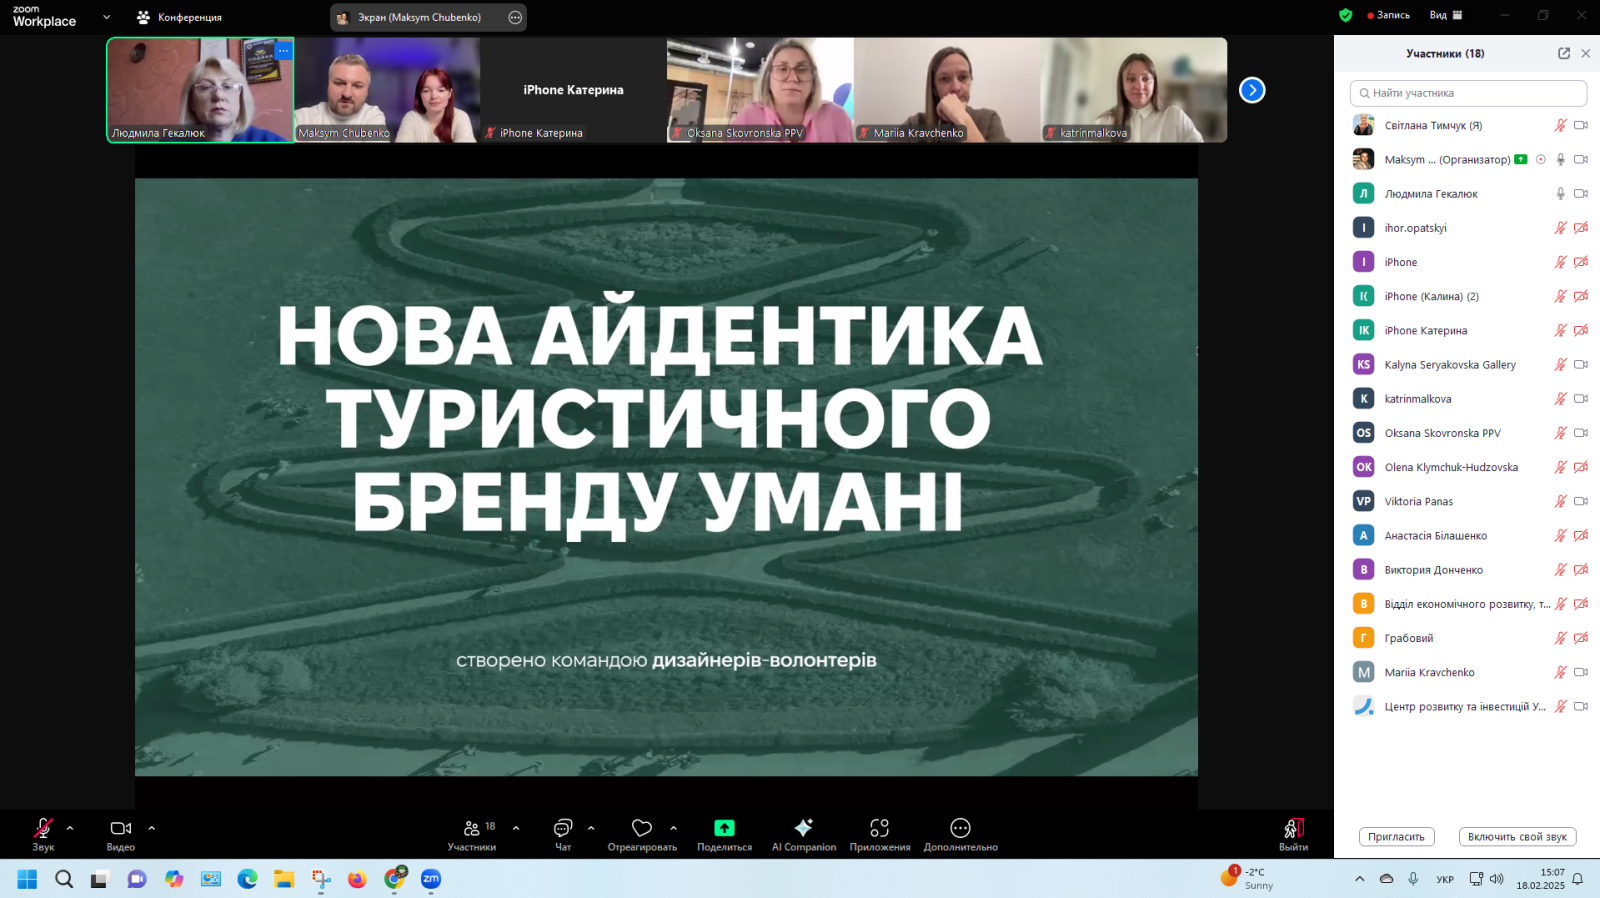Open the Конференция tab
Screen dimensions: 1600x898
click(180, 17)
